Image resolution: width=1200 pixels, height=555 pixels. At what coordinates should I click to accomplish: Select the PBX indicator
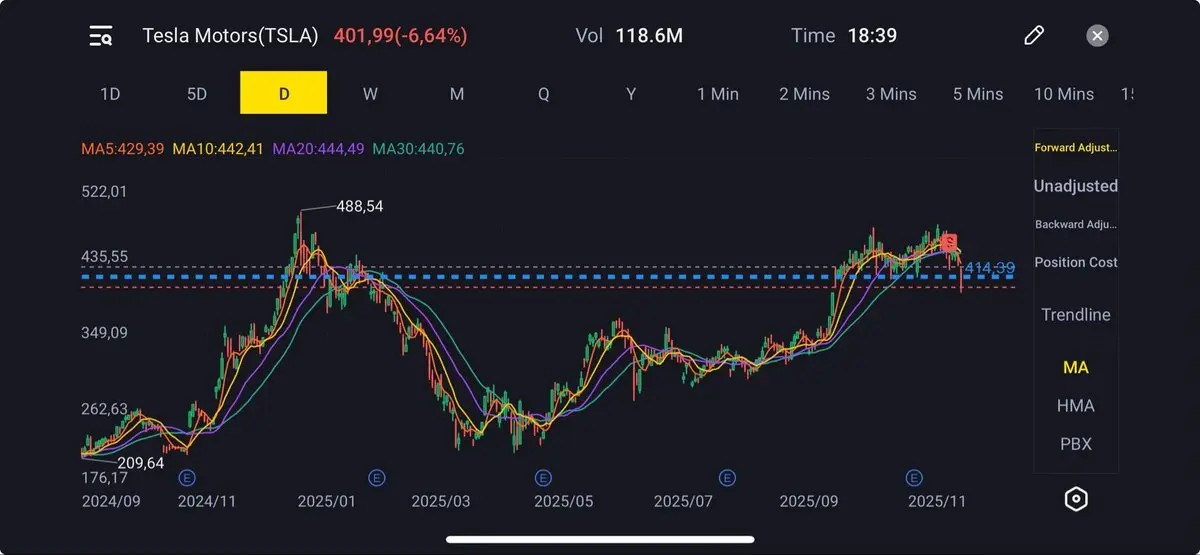click(x=1076, y=444)
